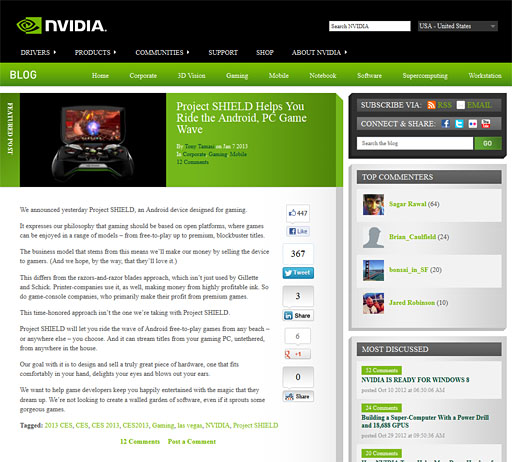Expand the Products menu
This screenshot has width=512, height=462.
click(x=95, y=52)
